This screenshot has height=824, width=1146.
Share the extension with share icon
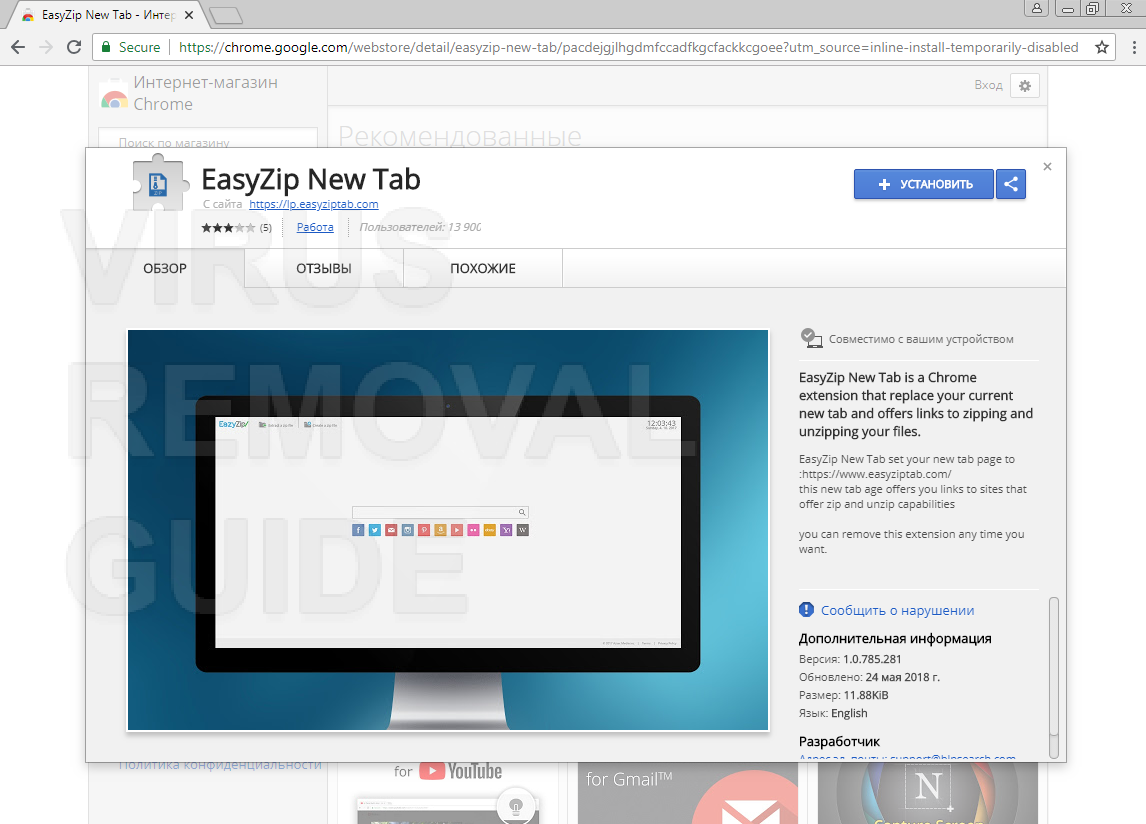[x=1011, y=184]
